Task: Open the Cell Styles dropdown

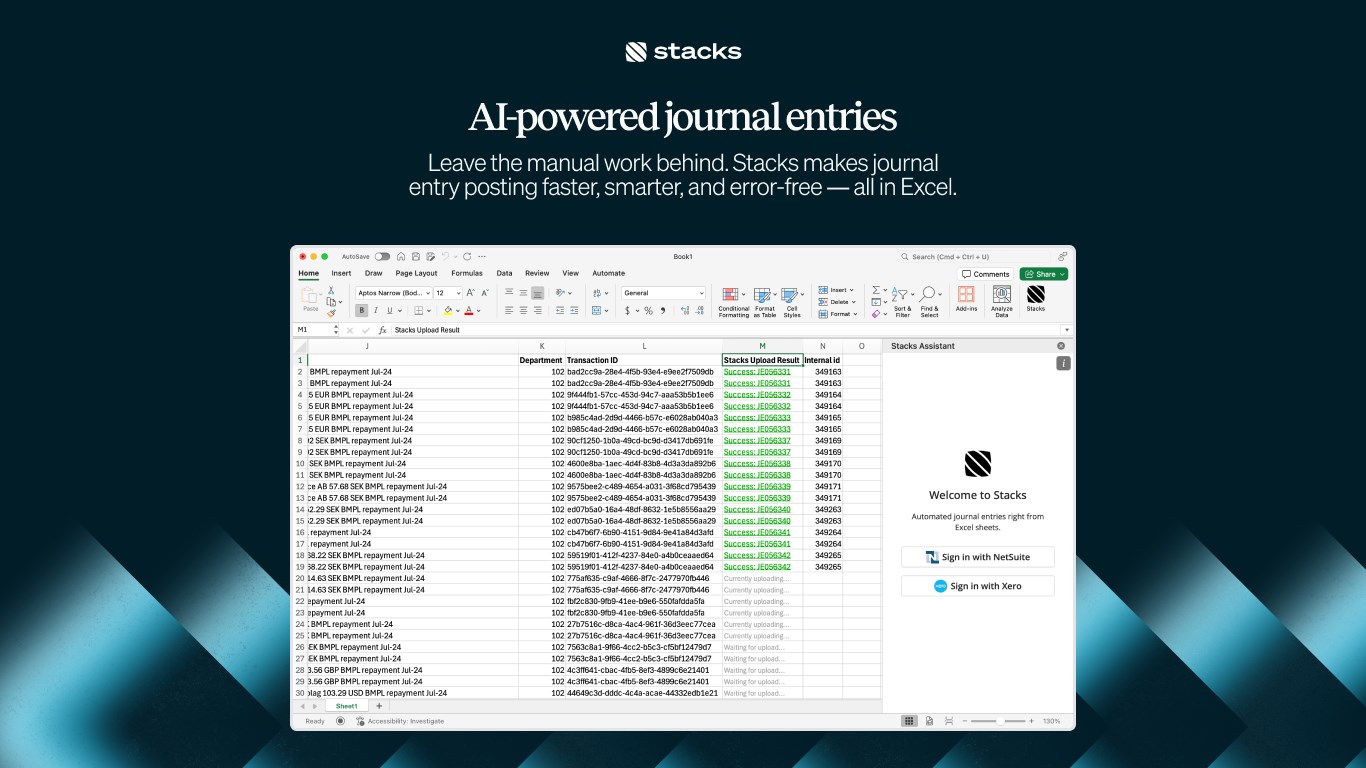Action: coord(792,302)
